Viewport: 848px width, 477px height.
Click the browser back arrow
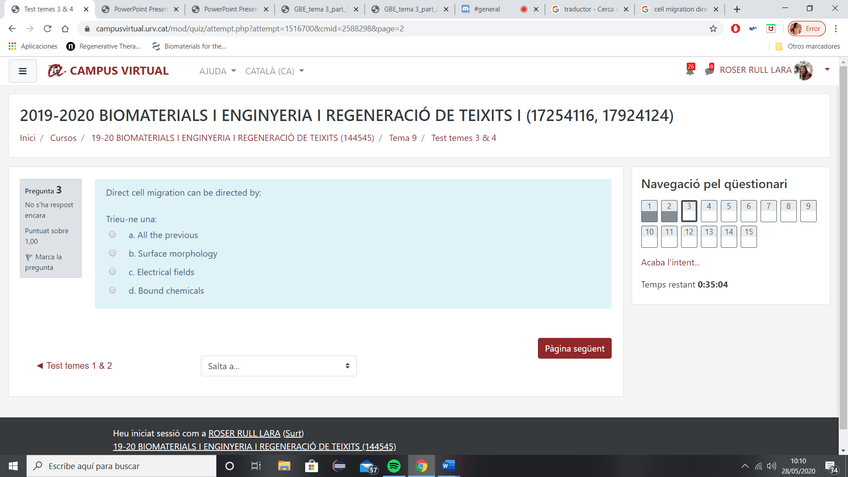pyautogui.click(x=12, y=29)
